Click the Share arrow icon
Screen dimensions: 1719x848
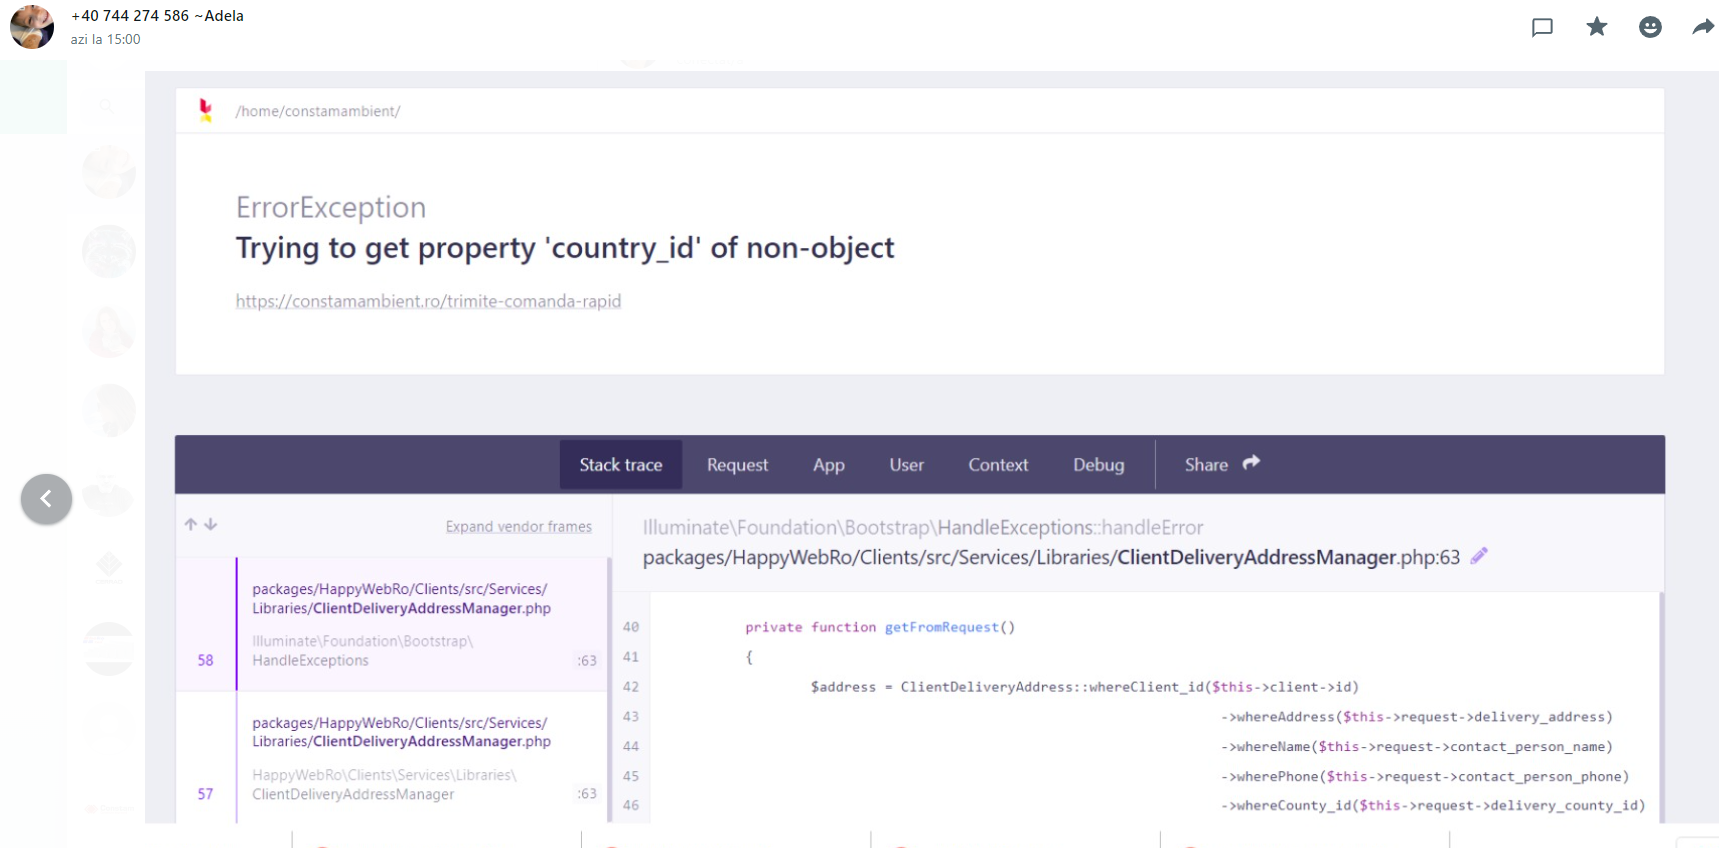[x=1251, y=463]
